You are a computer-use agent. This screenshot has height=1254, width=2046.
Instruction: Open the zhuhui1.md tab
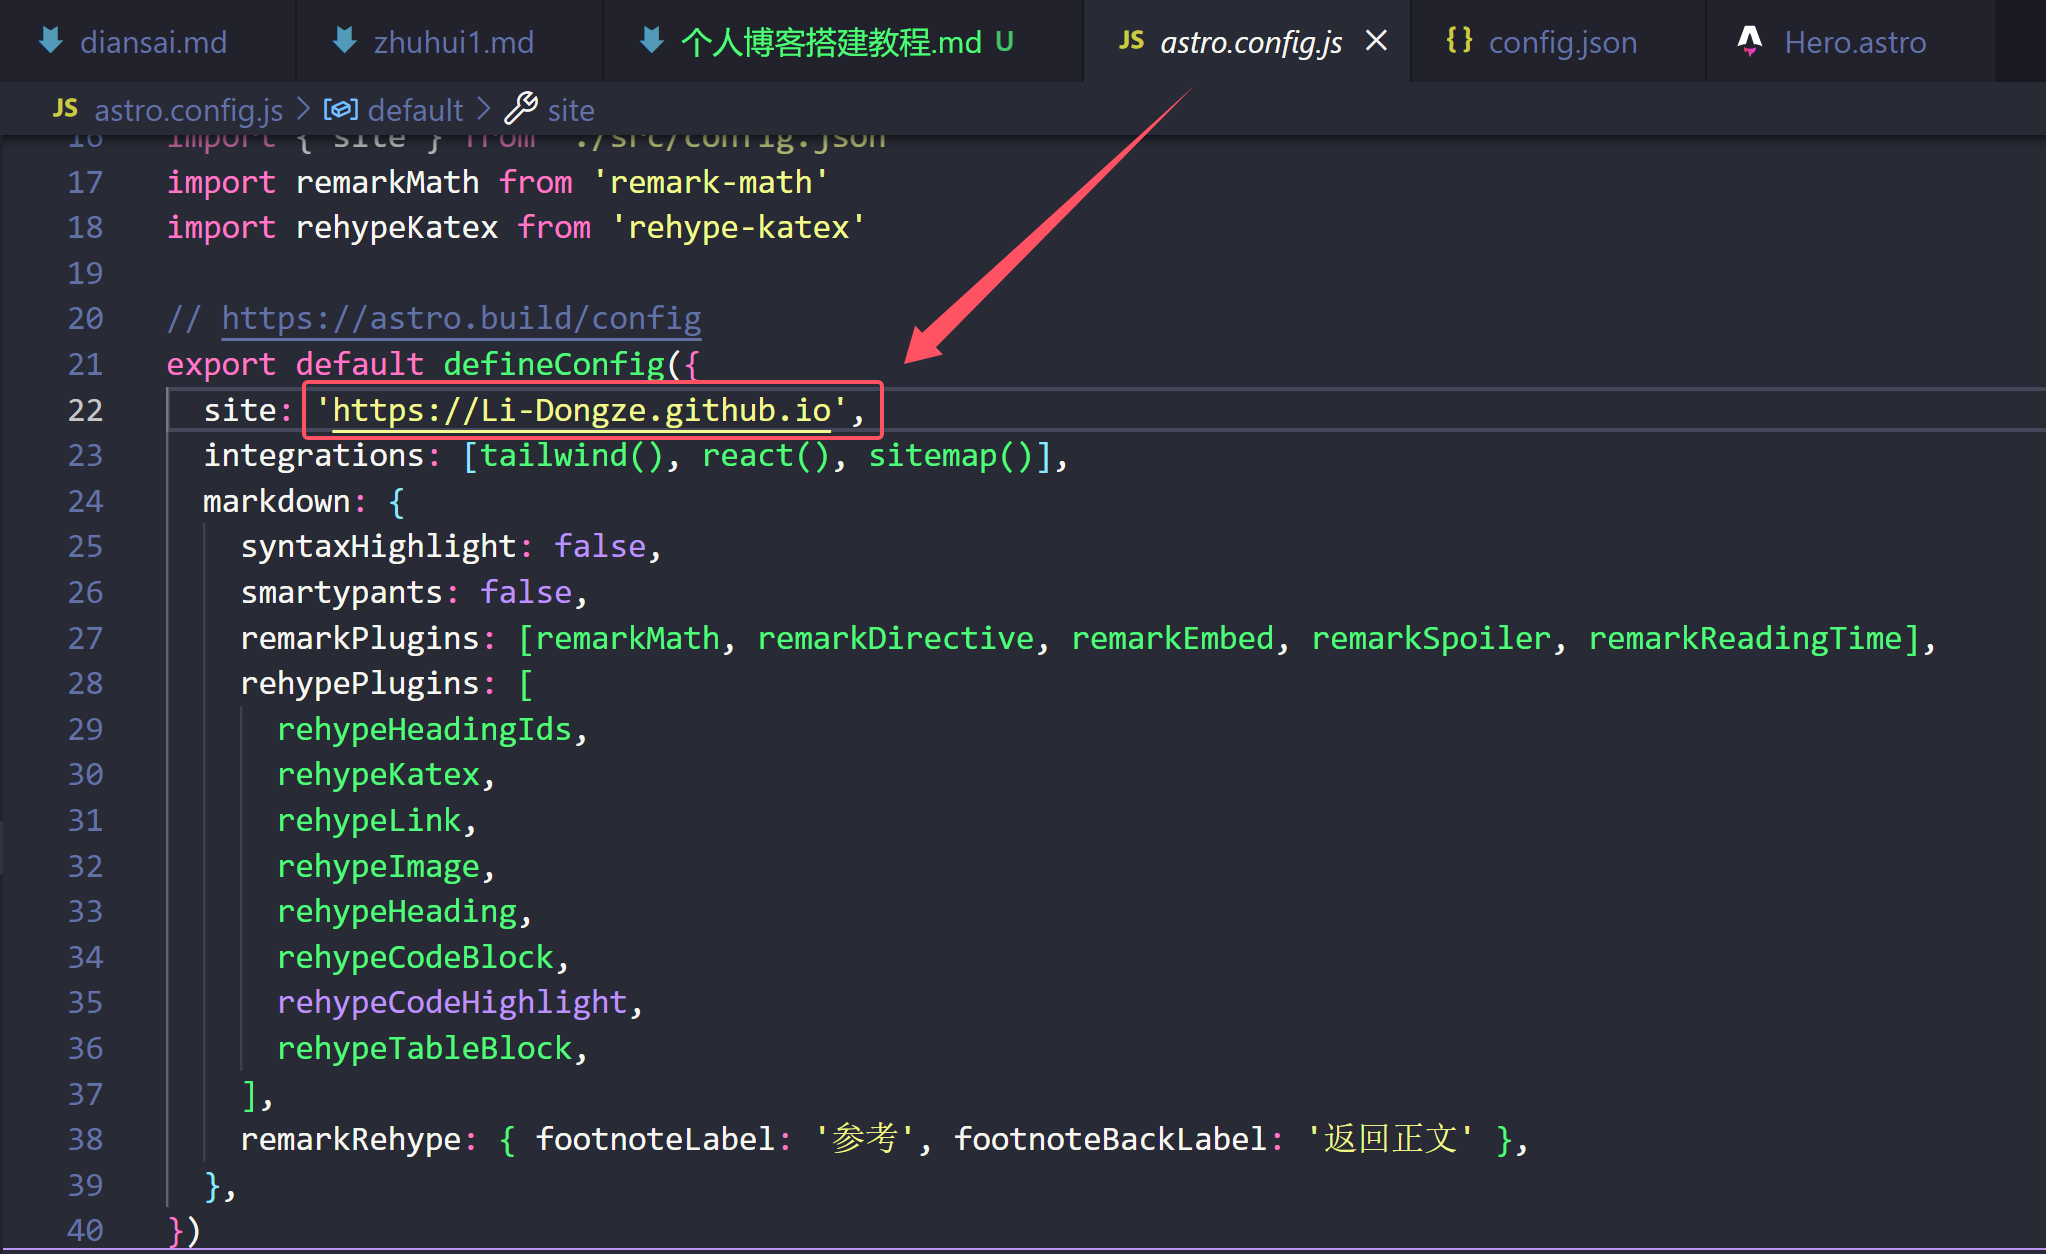(x=450, y=42)
